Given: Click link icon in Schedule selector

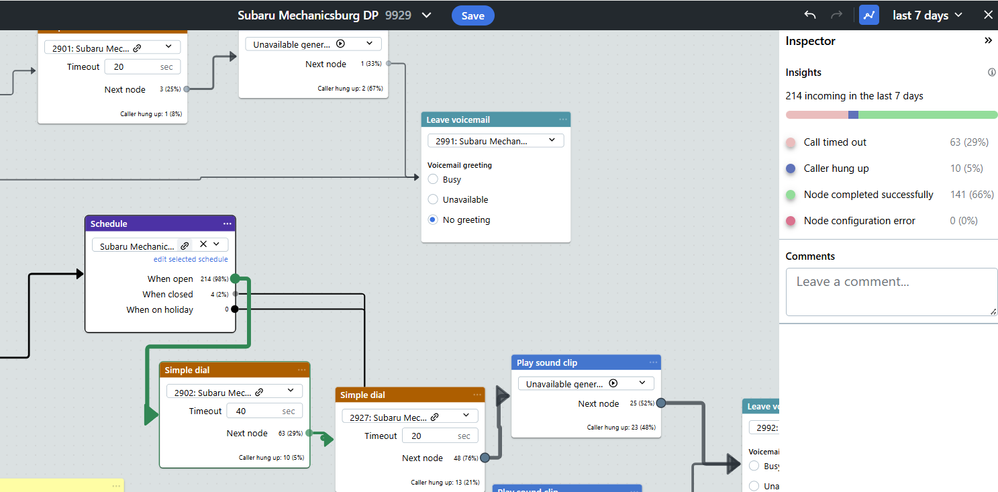Looking at the screenshot, I should click(x=185, y=245).
